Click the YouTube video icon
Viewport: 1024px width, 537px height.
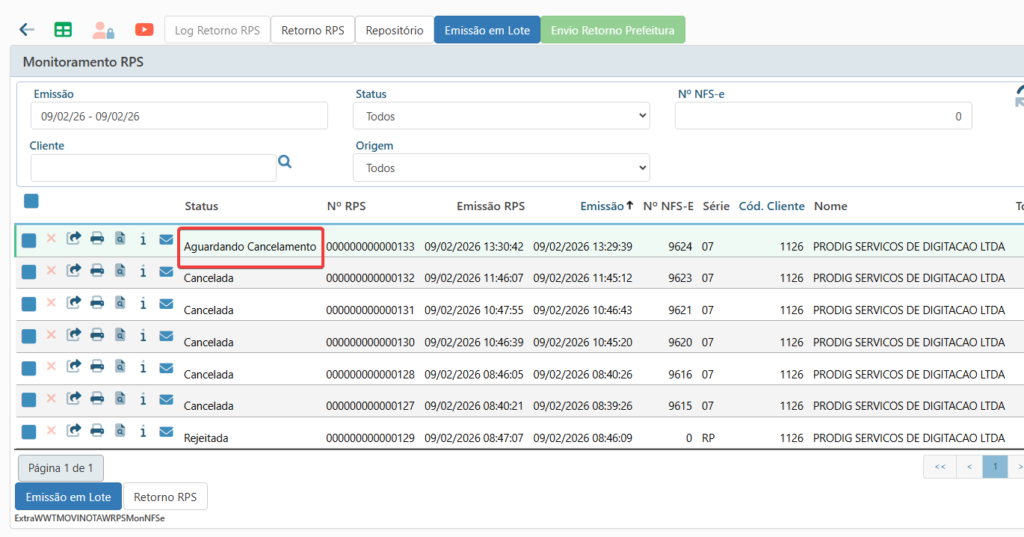(x=144, y=30)
